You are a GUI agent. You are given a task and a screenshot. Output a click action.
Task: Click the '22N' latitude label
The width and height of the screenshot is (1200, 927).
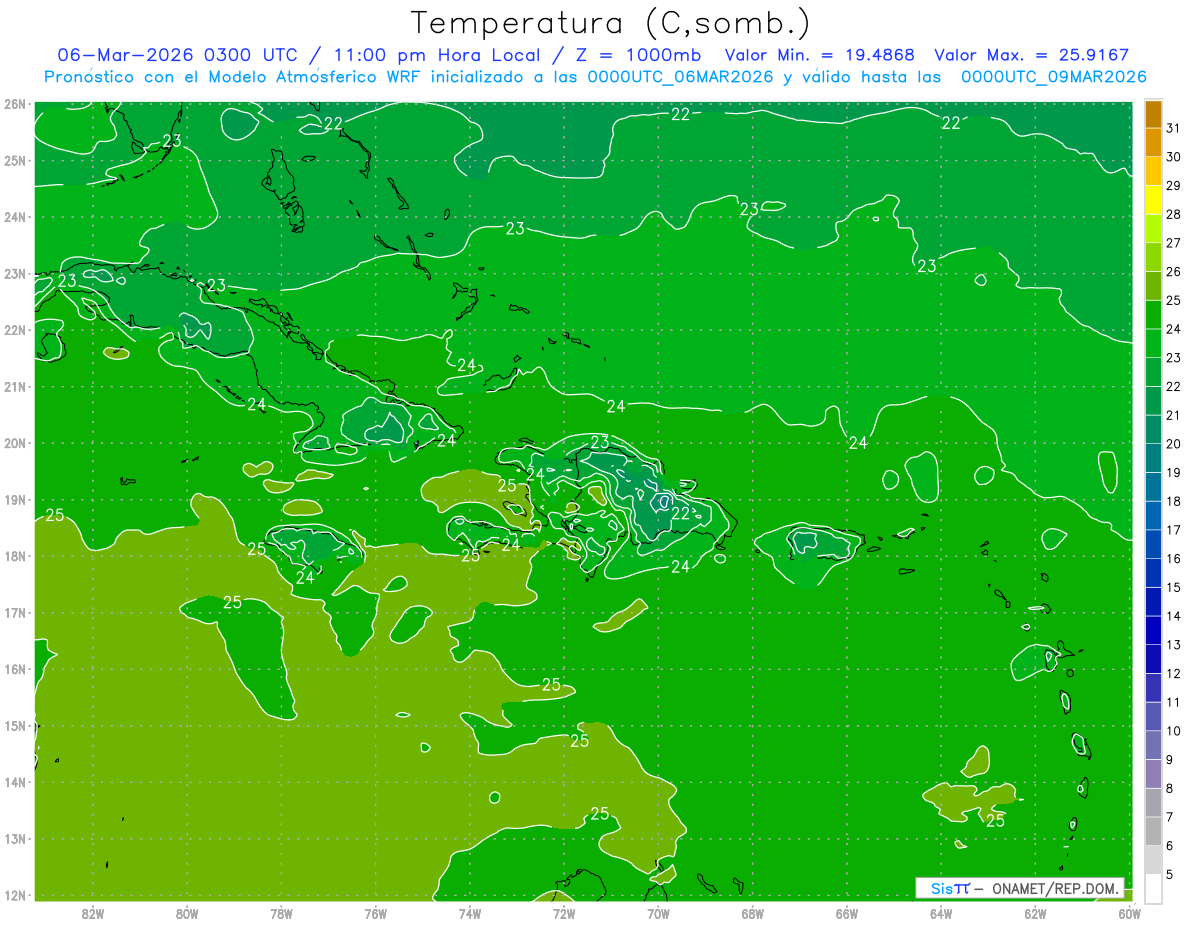[x=14, y=330]
